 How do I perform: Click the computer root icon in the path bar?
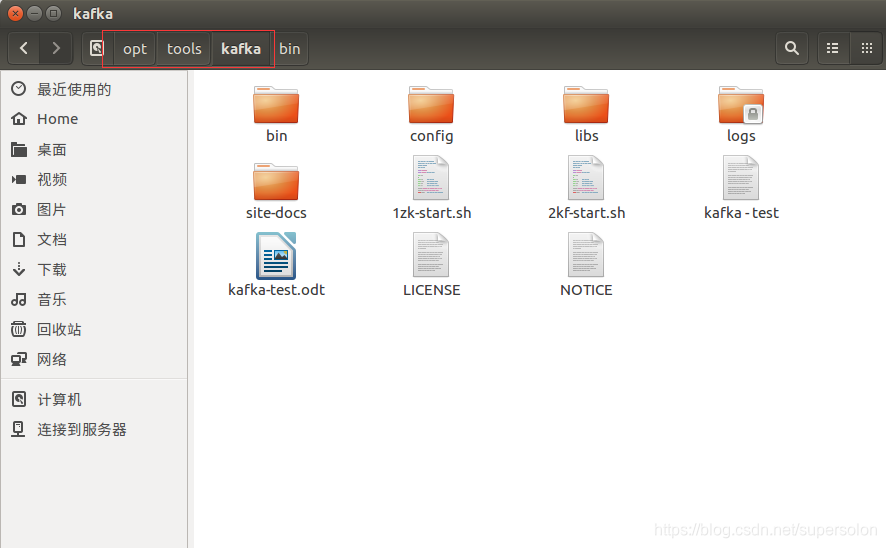coord(97,49)
